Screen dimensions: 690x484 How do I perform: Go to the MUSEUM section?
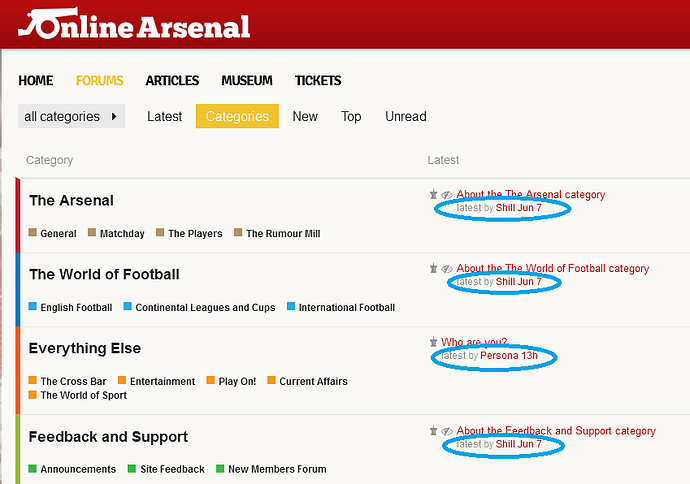click(x=246, y=80)
